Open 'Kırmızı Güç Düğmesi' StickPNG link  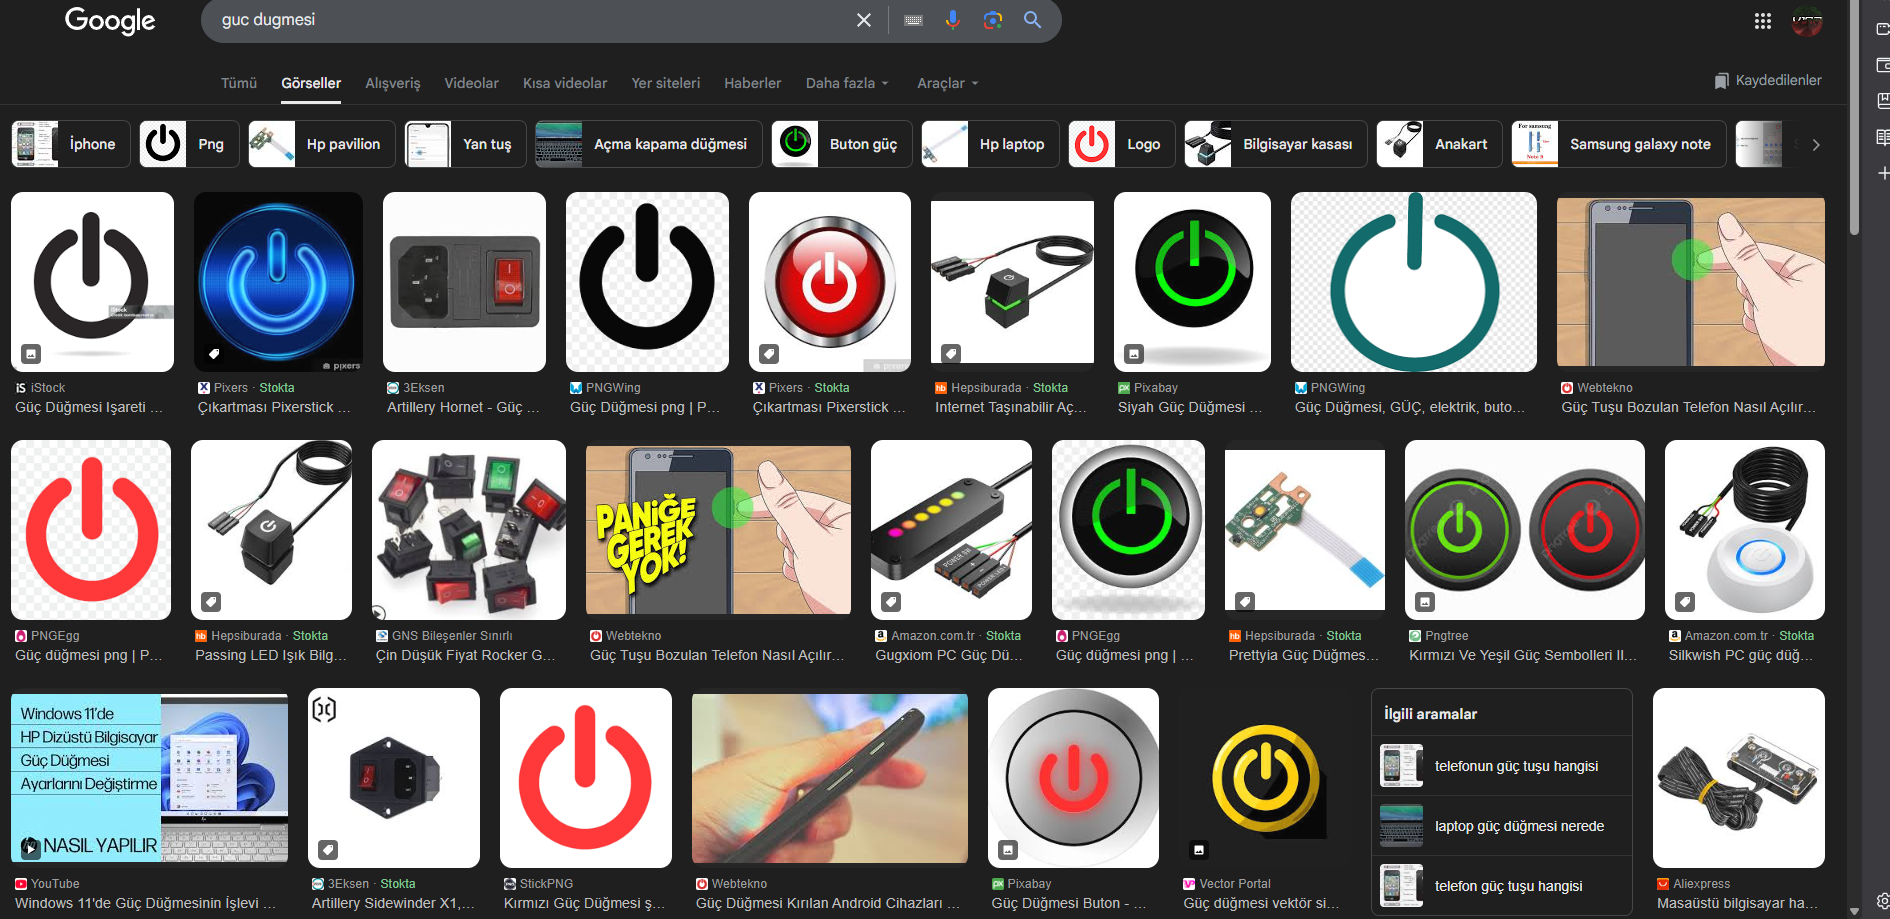point(584,903)
